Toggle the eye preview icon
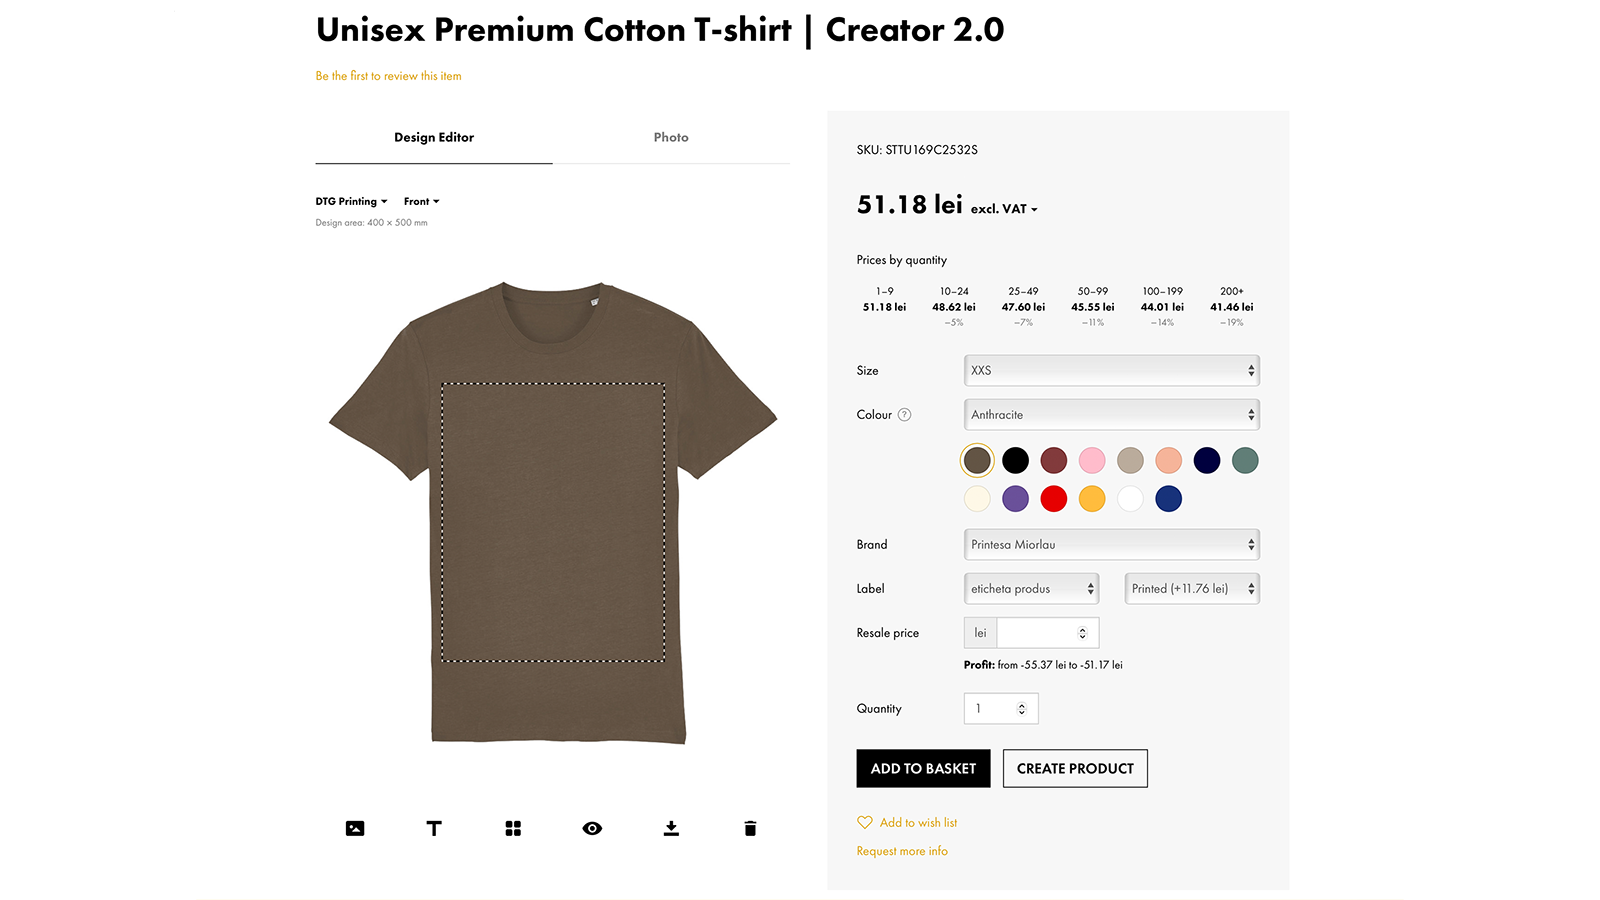Image resolution: width=1600 pixels, height=900 pixels. (592, 828)
